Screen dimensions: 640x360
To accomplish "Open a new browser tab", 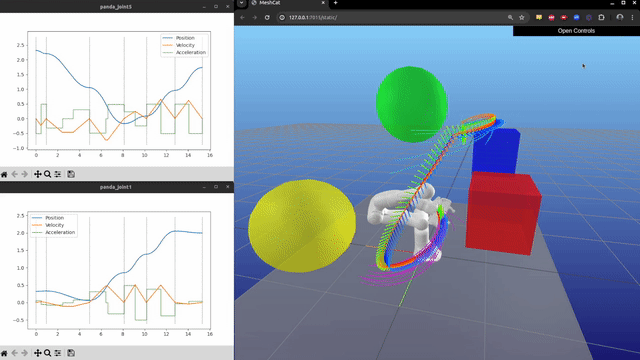I will coord(336,3).
